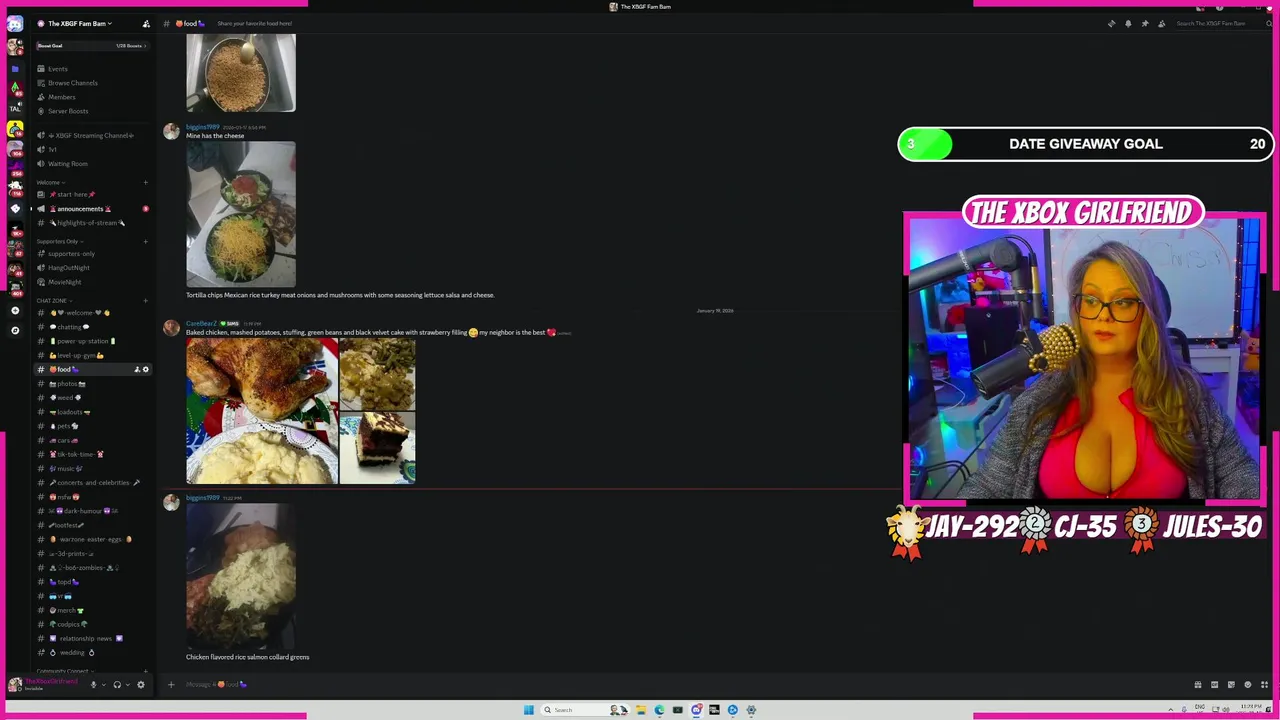1280x720 pixels.
Task: Open the Boost Goal progress bar
Action: pos(92,46)
